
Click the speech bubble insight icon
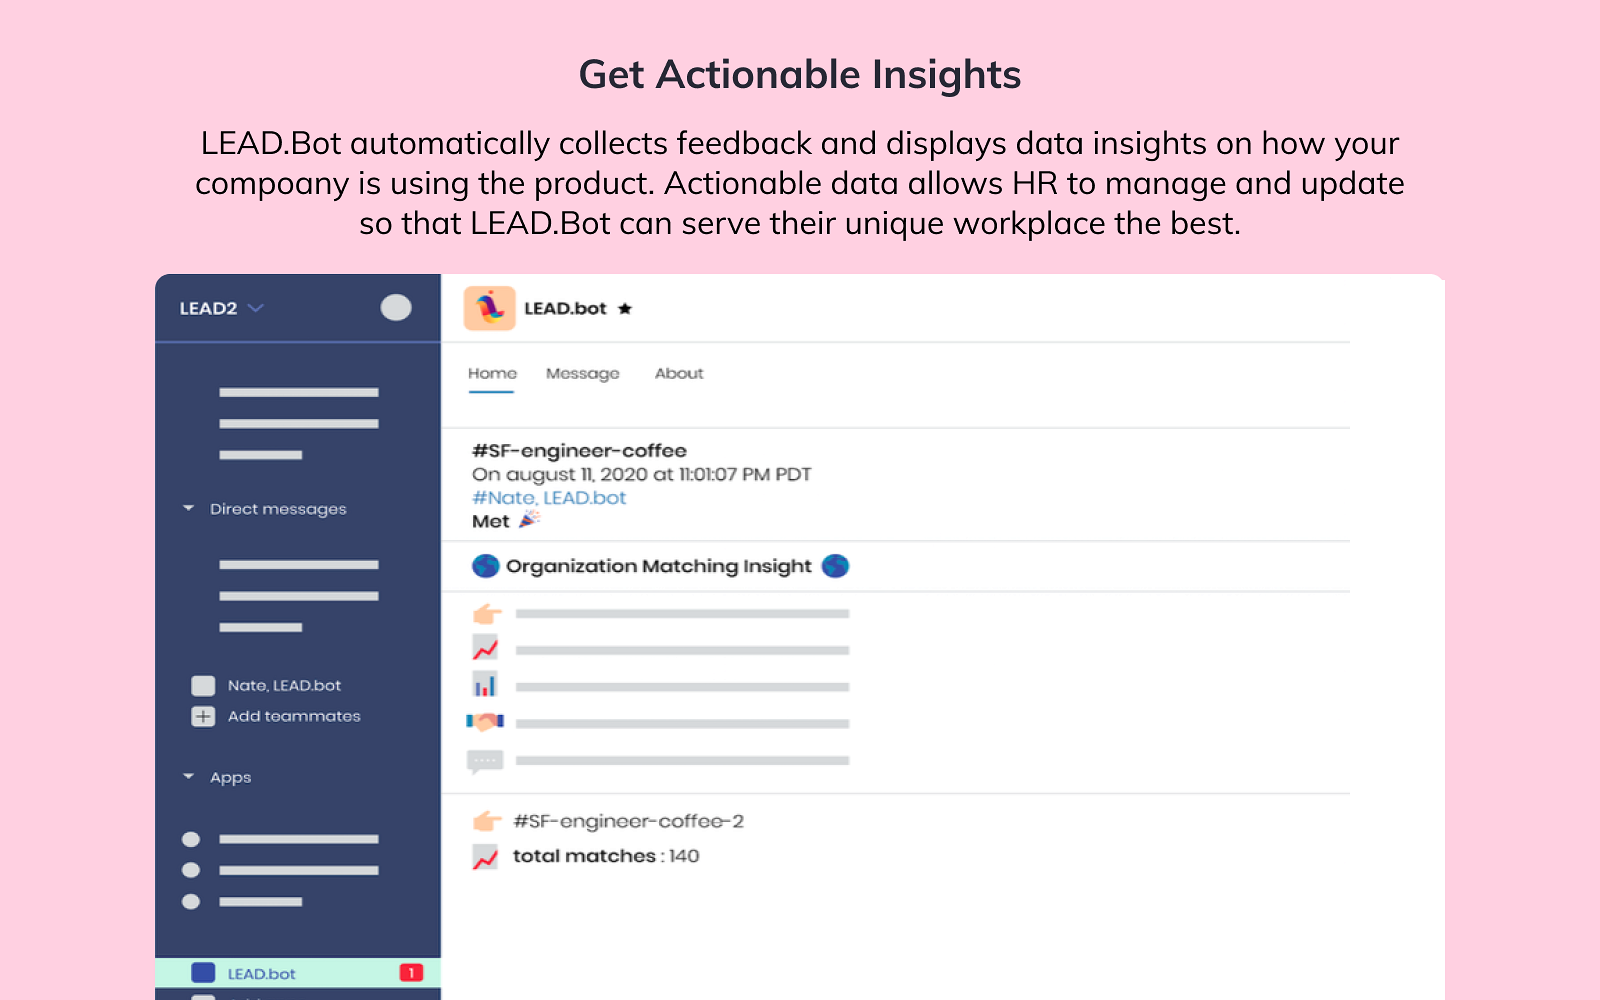coord(485,761)
